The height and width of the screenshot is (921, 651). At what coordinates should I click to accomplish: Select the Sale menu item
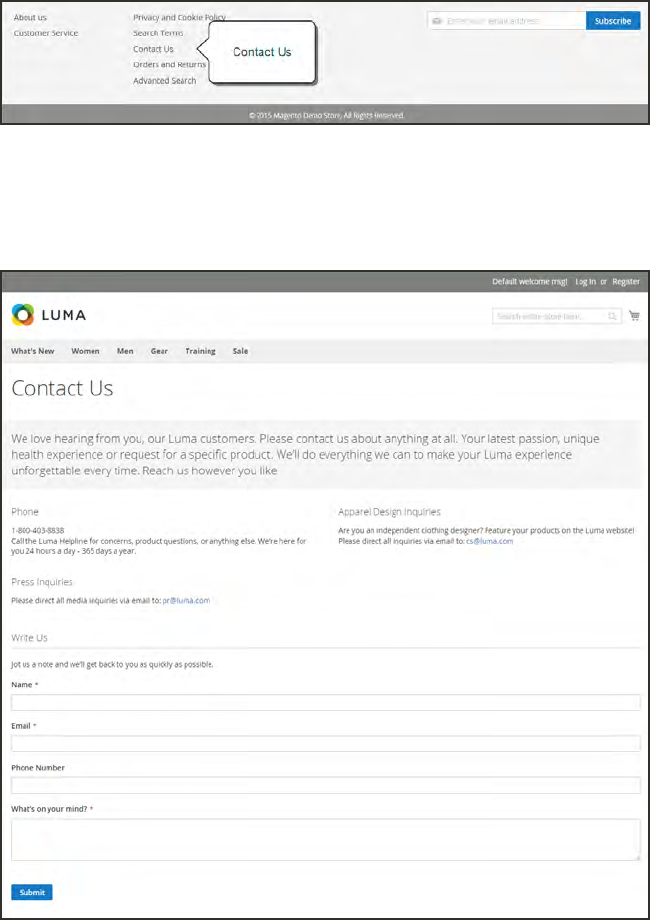tap(240, 351)
